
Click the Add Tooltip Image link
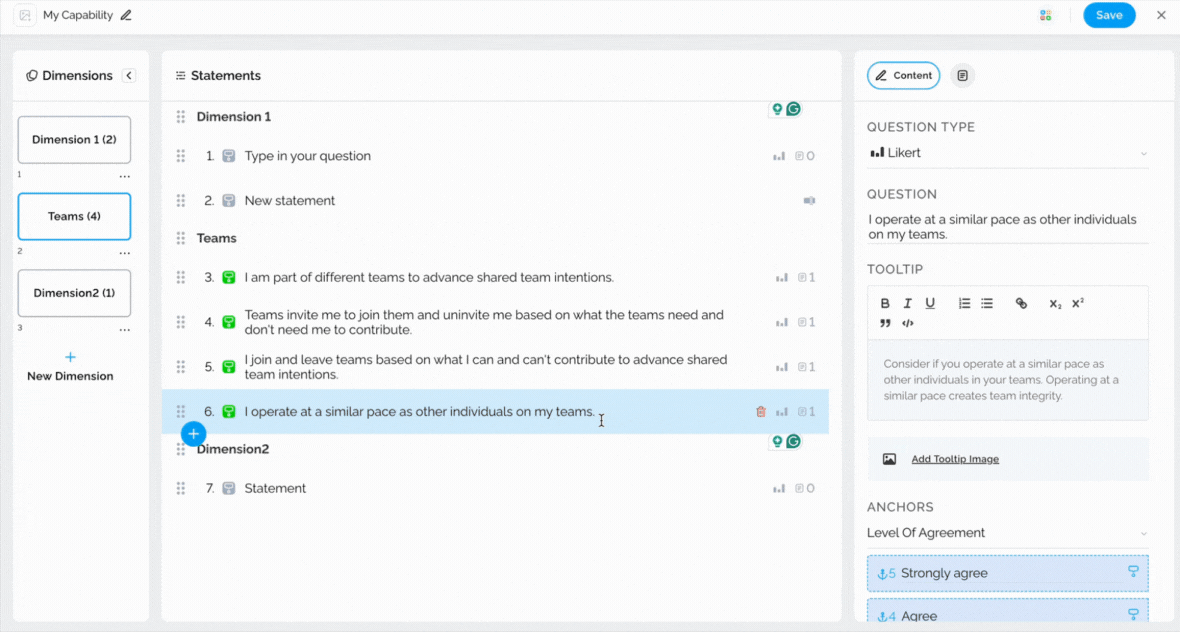click(954, 459)
